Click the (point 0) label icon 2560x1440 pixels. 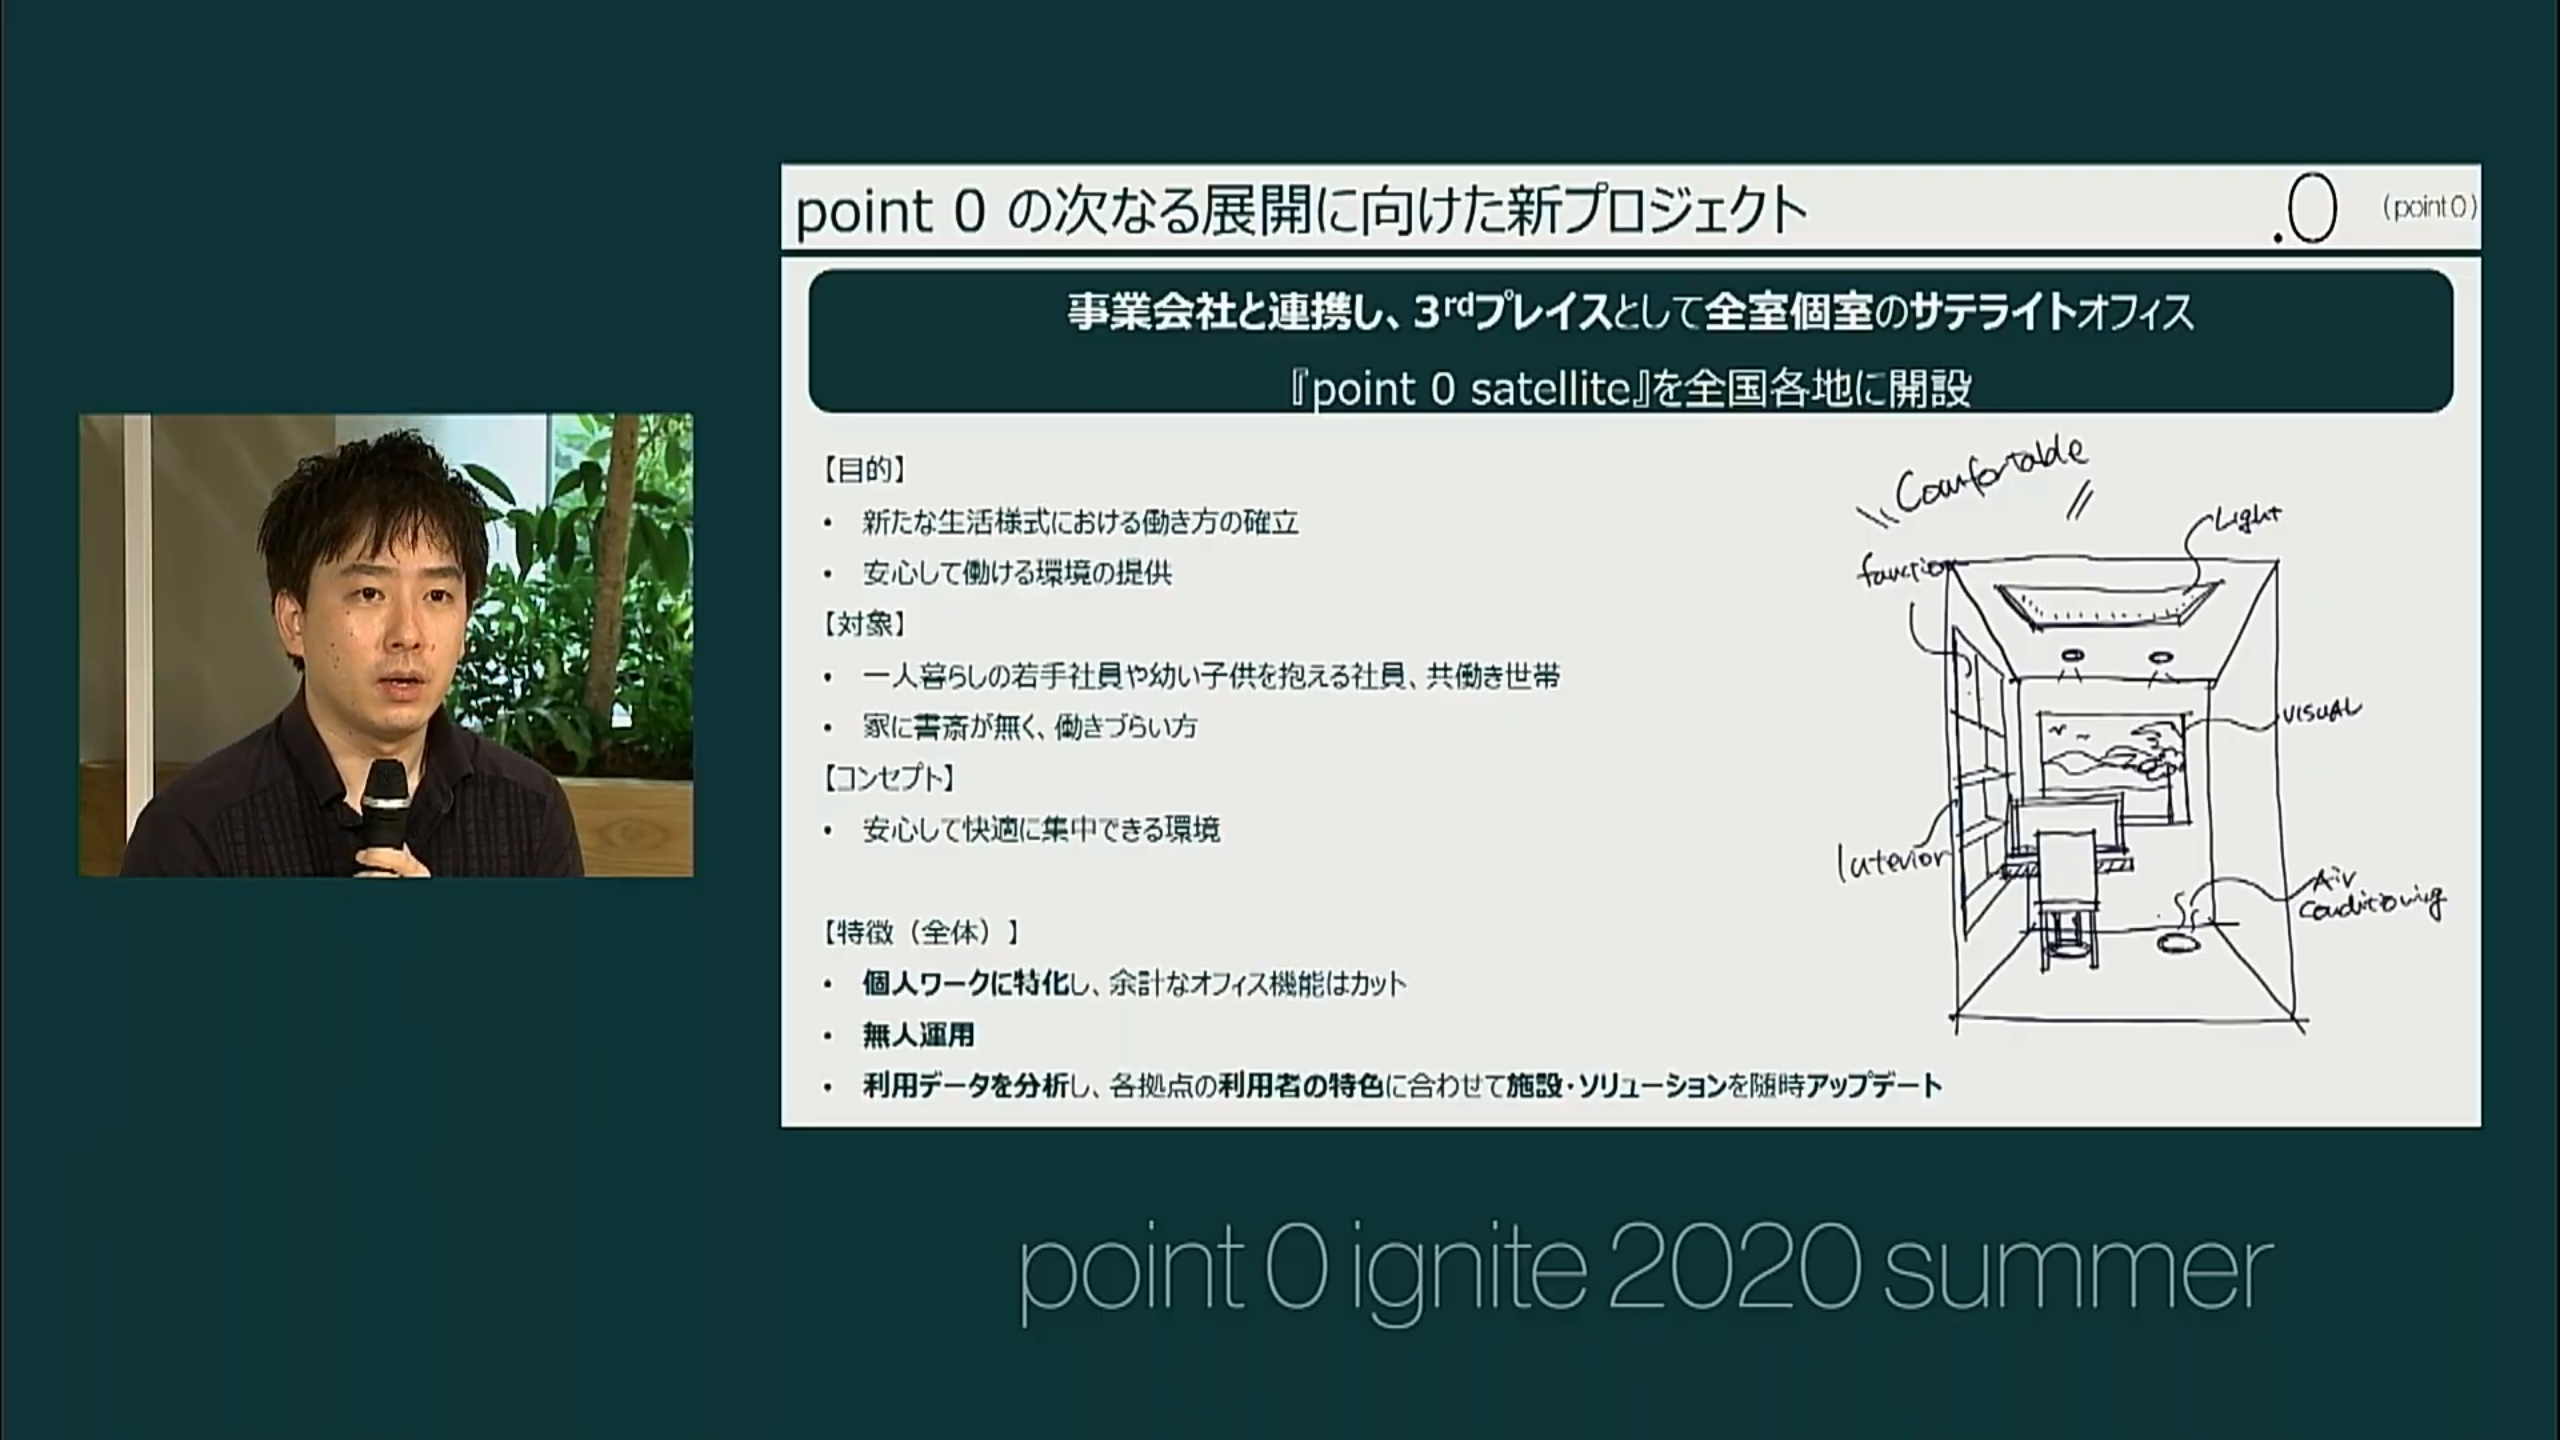tap(2426, 207)
